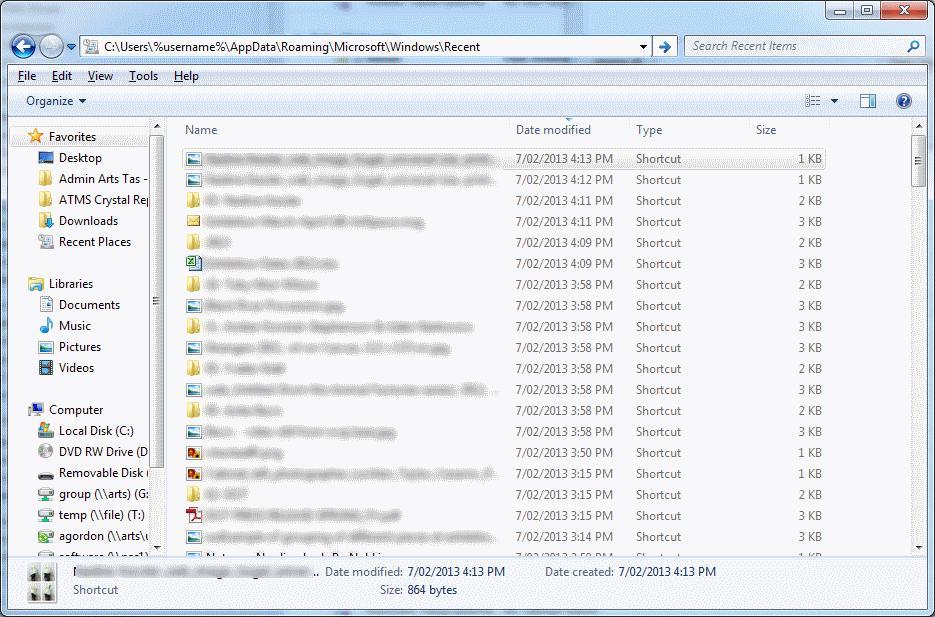Select Libraries in the navigation pane
Screen dimensions: 935x617
pos(71,284)
